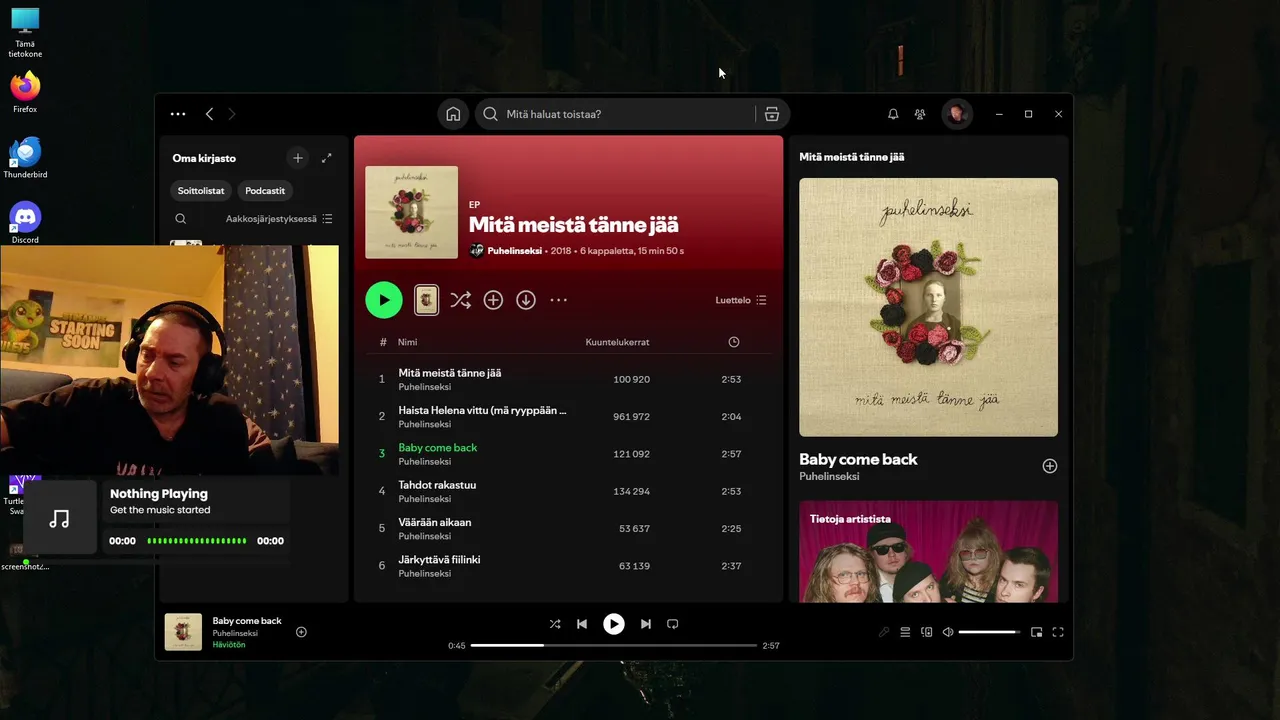1280x720 pixels.
Task: Click the album cover thumbnail in header
Action: click(x=411, y=212)
